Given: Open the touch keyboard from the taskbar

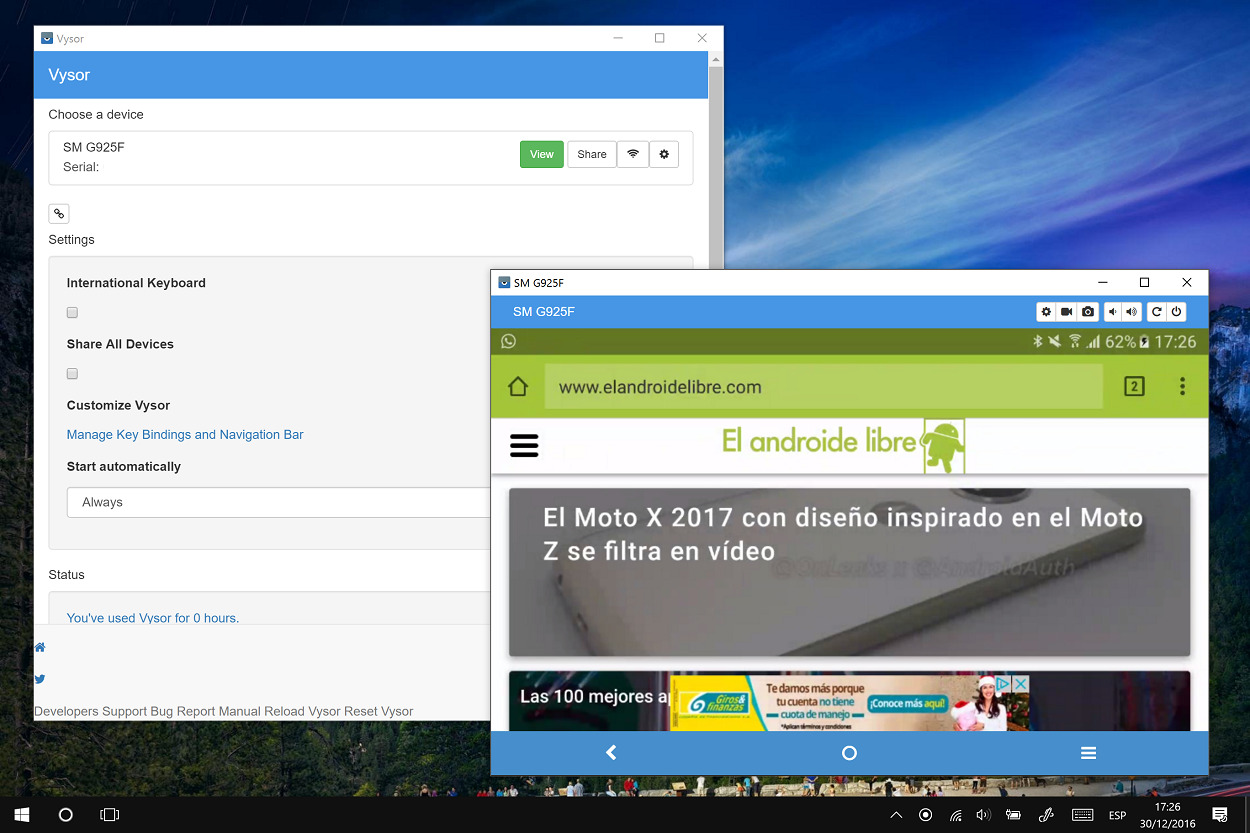Looking at the screenshot, I should click(1082, 815).
